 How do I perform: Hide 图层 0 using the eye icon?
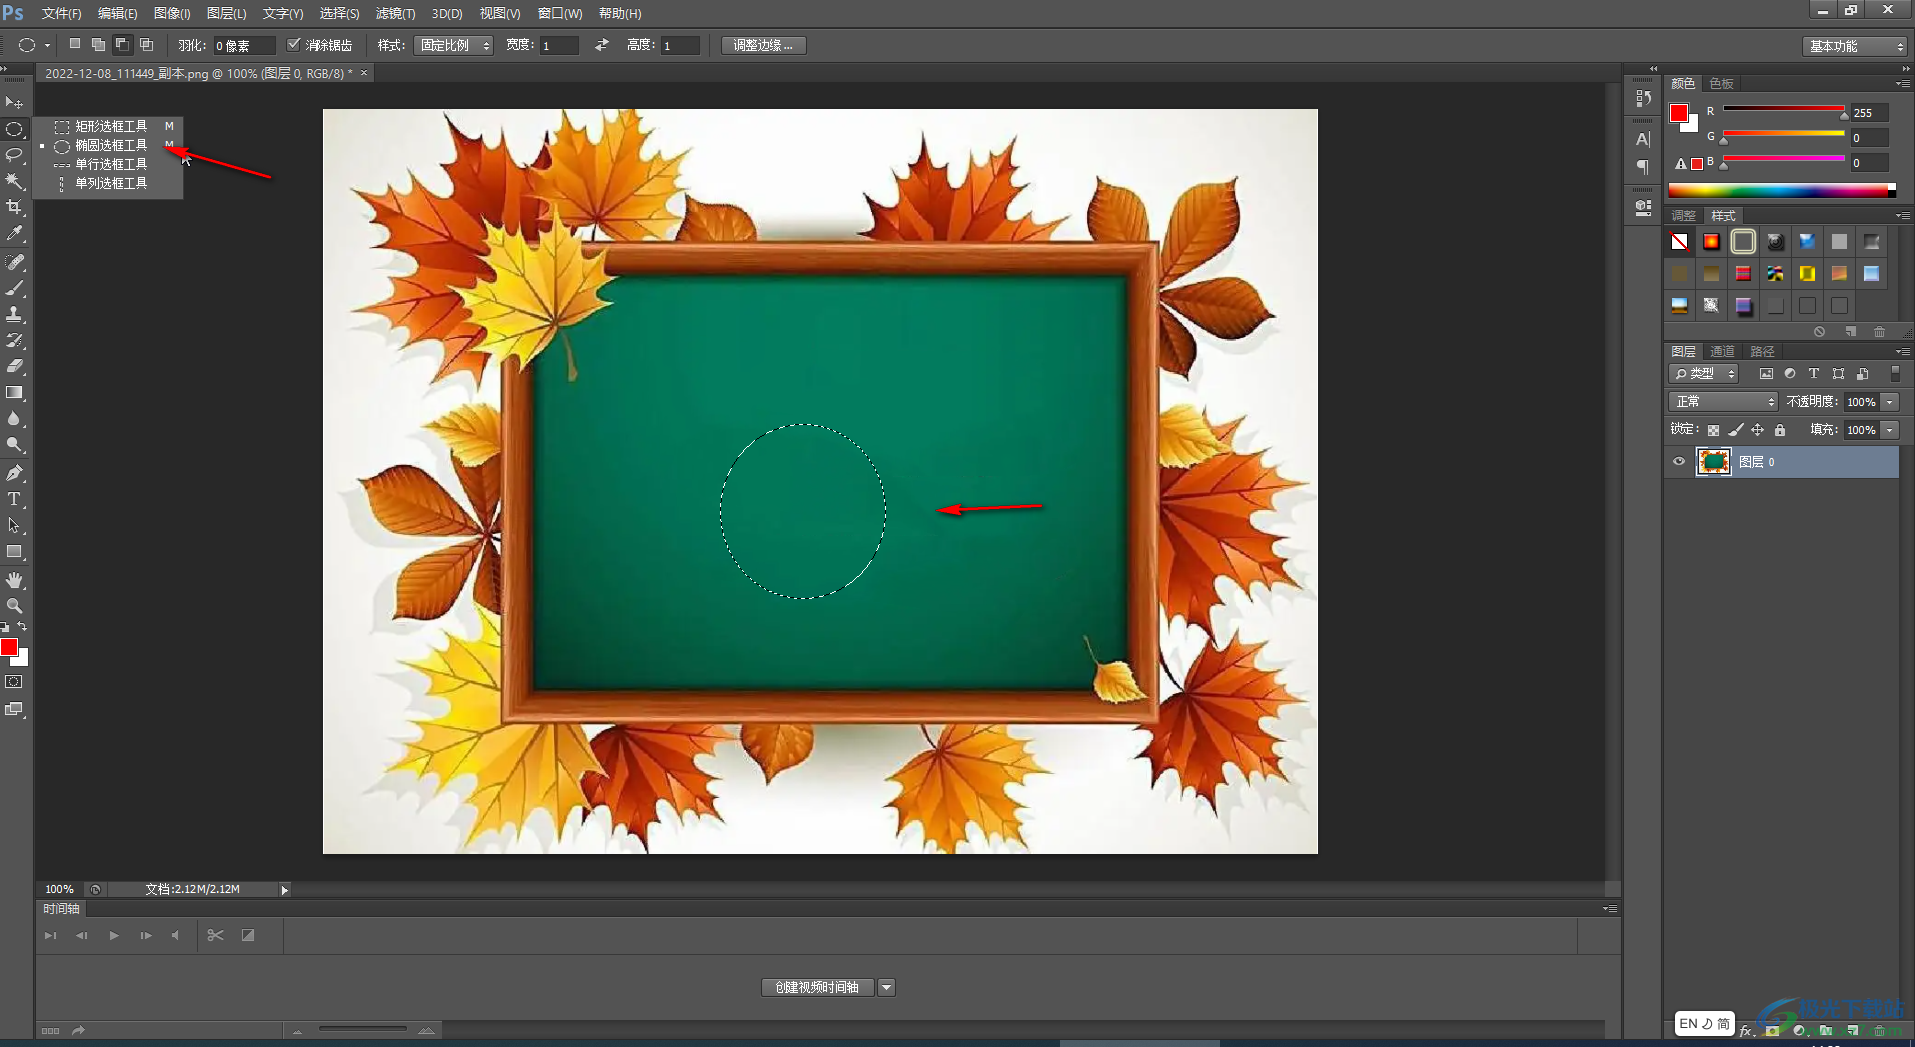point(1679,462)
